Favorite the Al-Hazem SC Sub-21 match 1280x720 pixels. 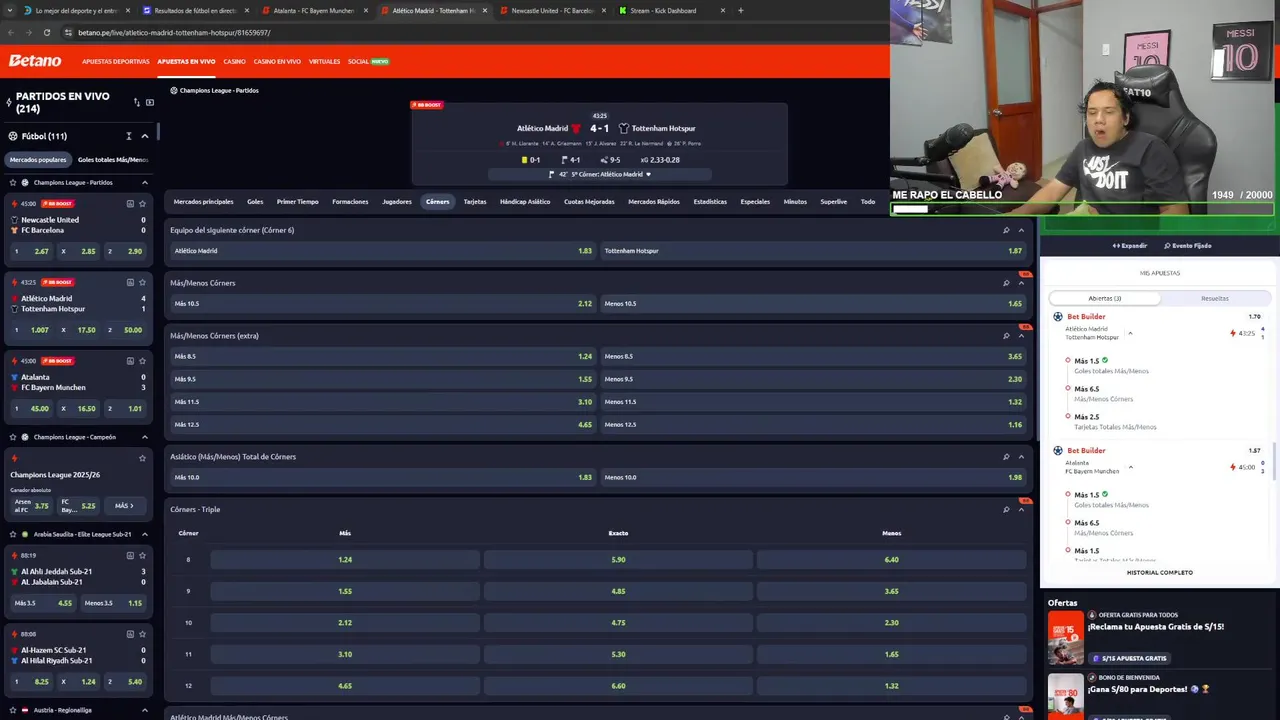(142, 634)
